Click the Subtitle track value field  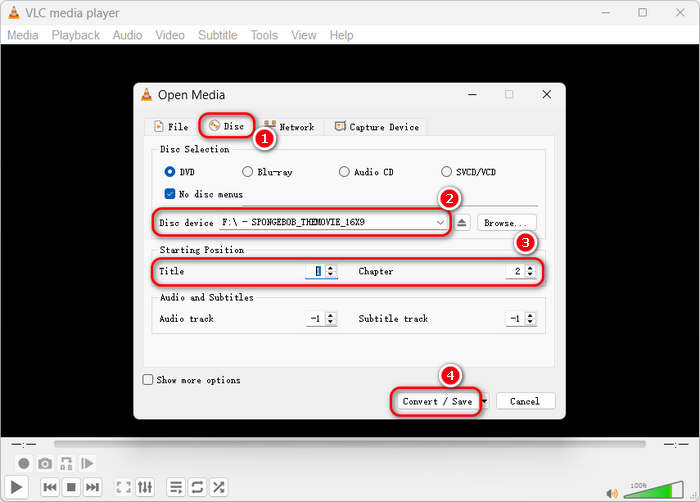516,318
